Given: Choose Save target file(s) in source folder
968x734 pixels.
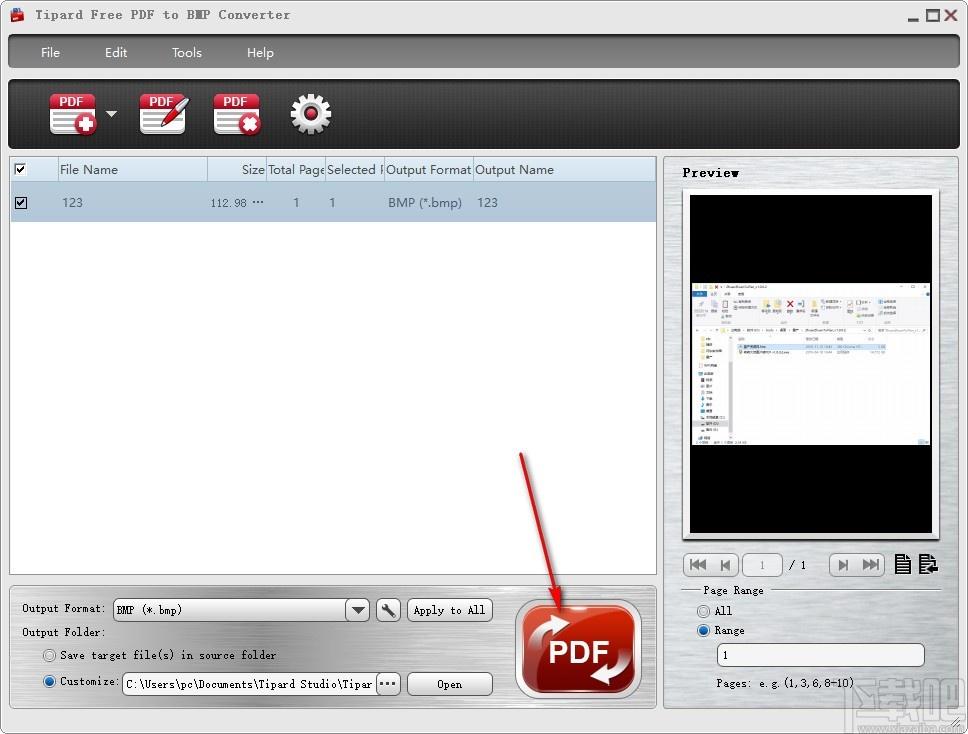Looking at the screenshot, I should click(x=49, y=655).
